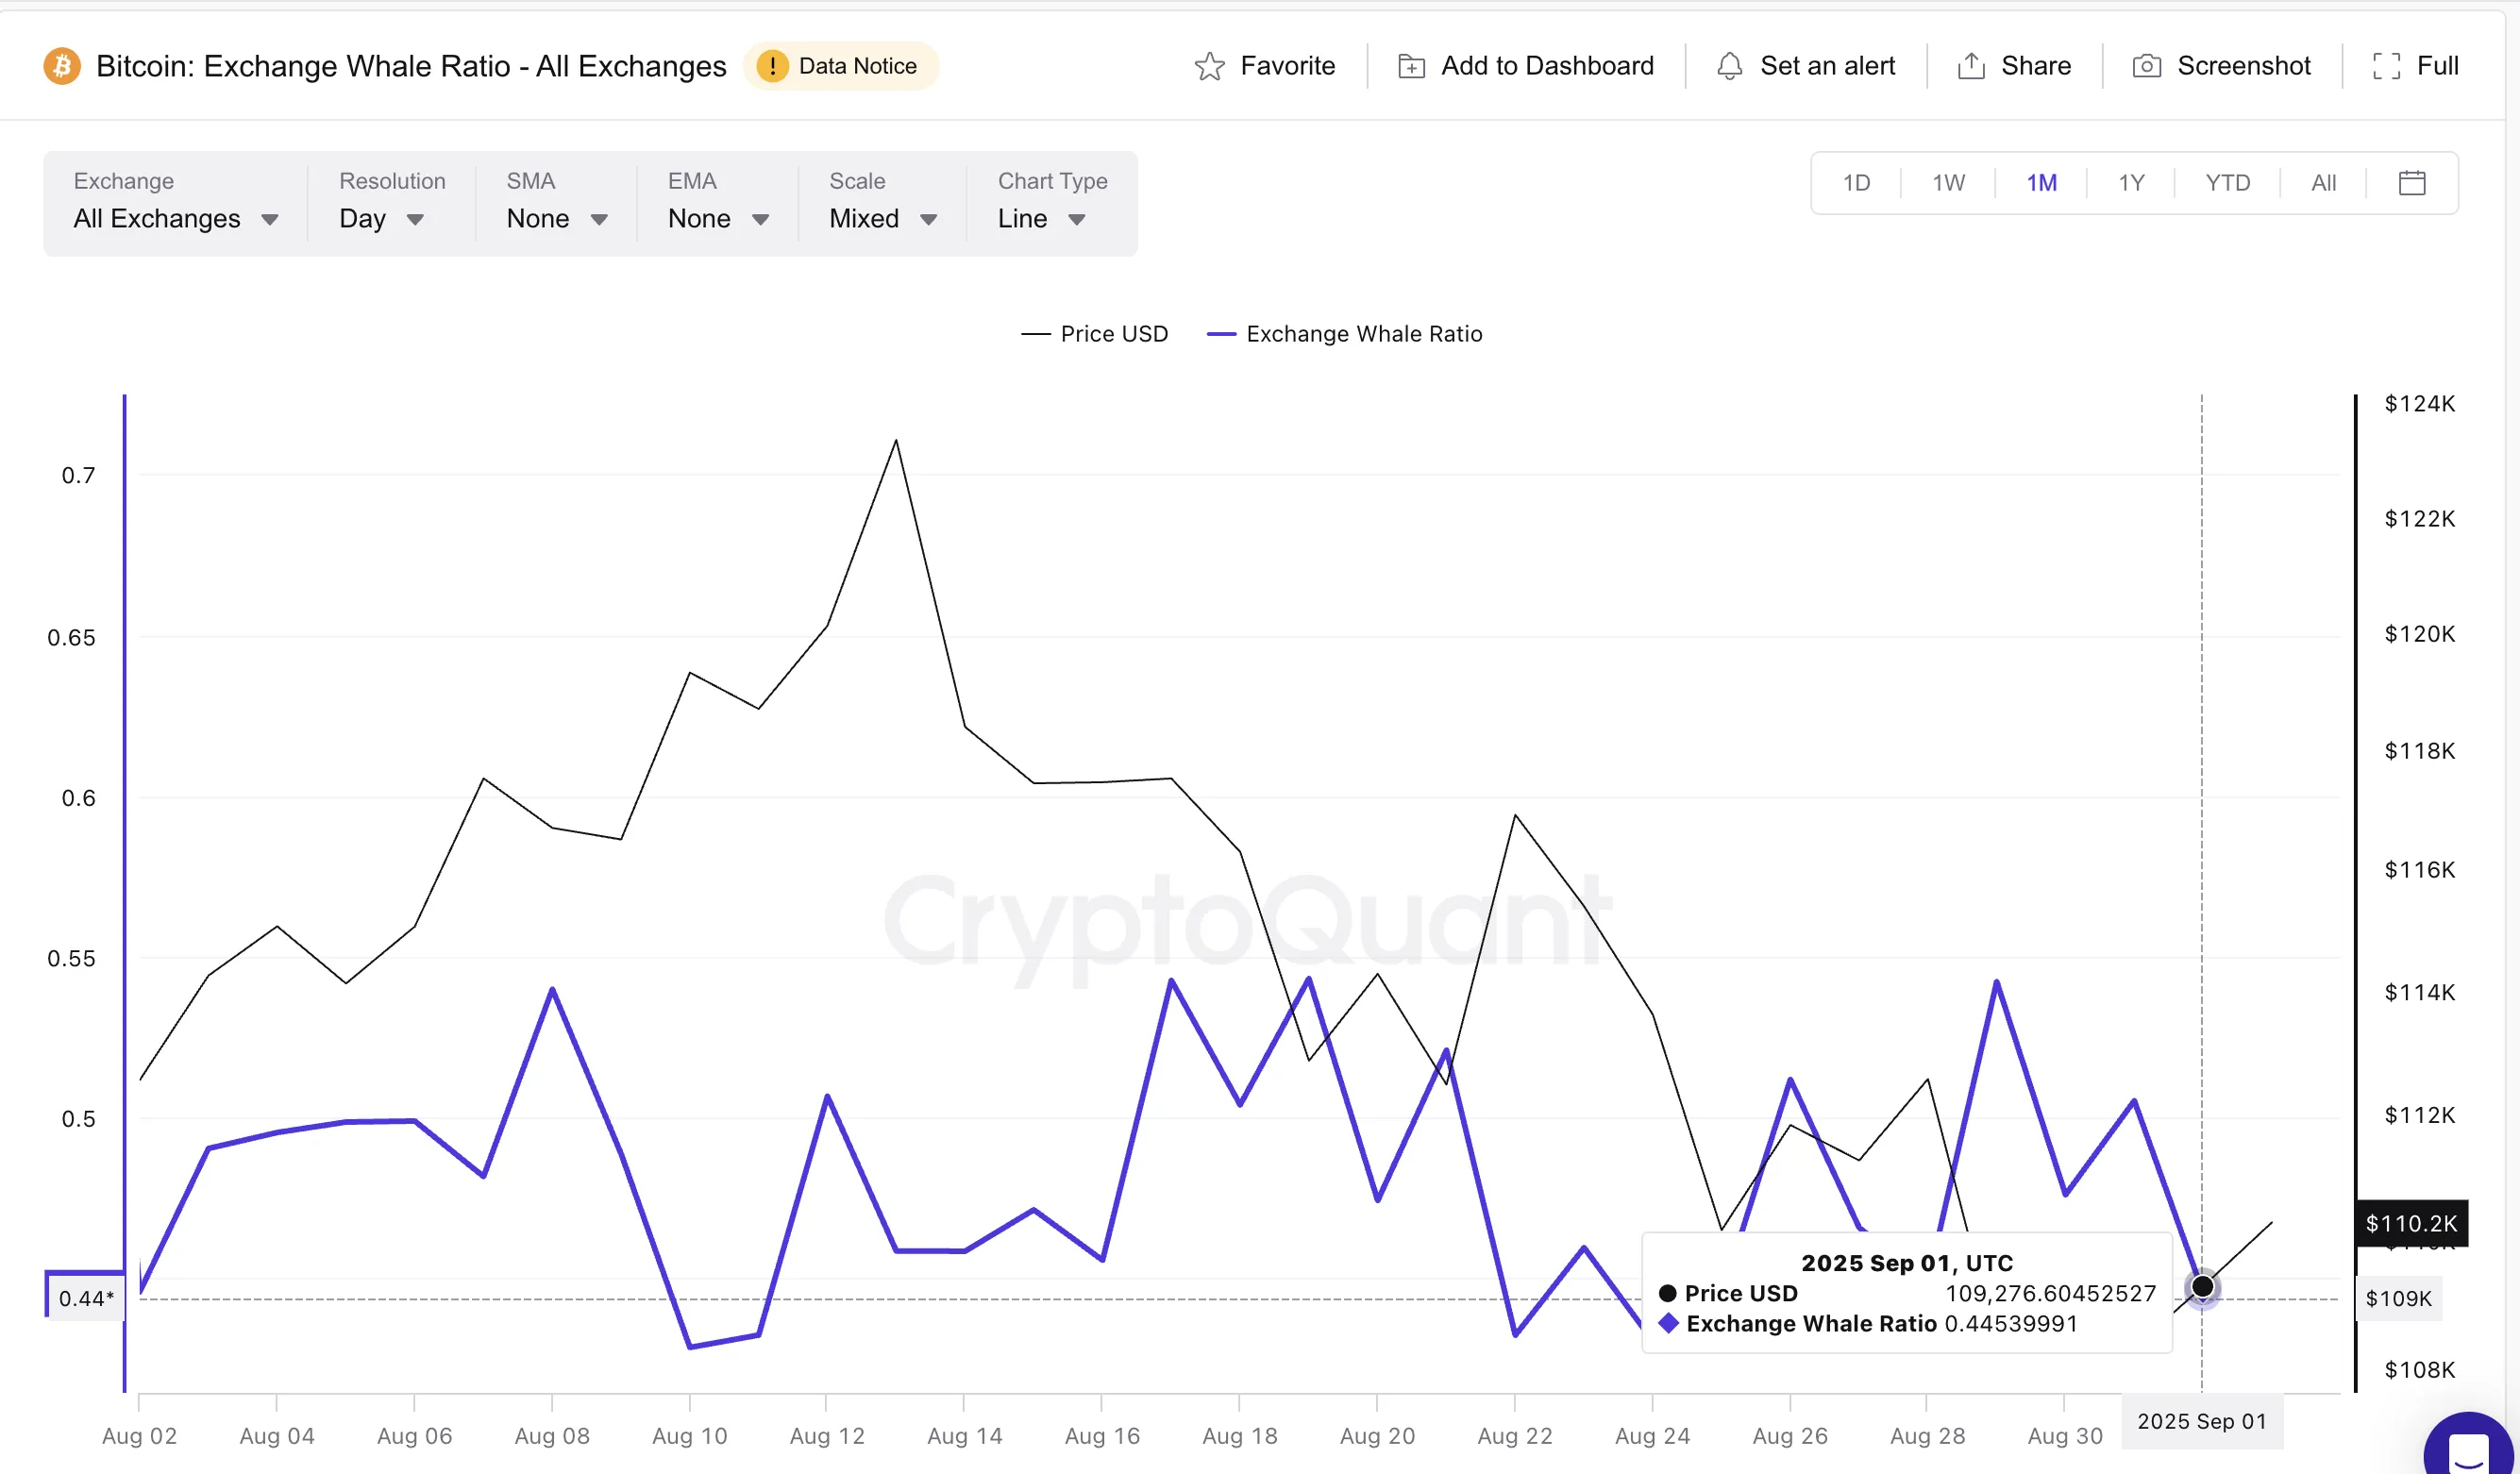Click the Bitcoin coin logo
The image size is (2520, 1474).
61,65
